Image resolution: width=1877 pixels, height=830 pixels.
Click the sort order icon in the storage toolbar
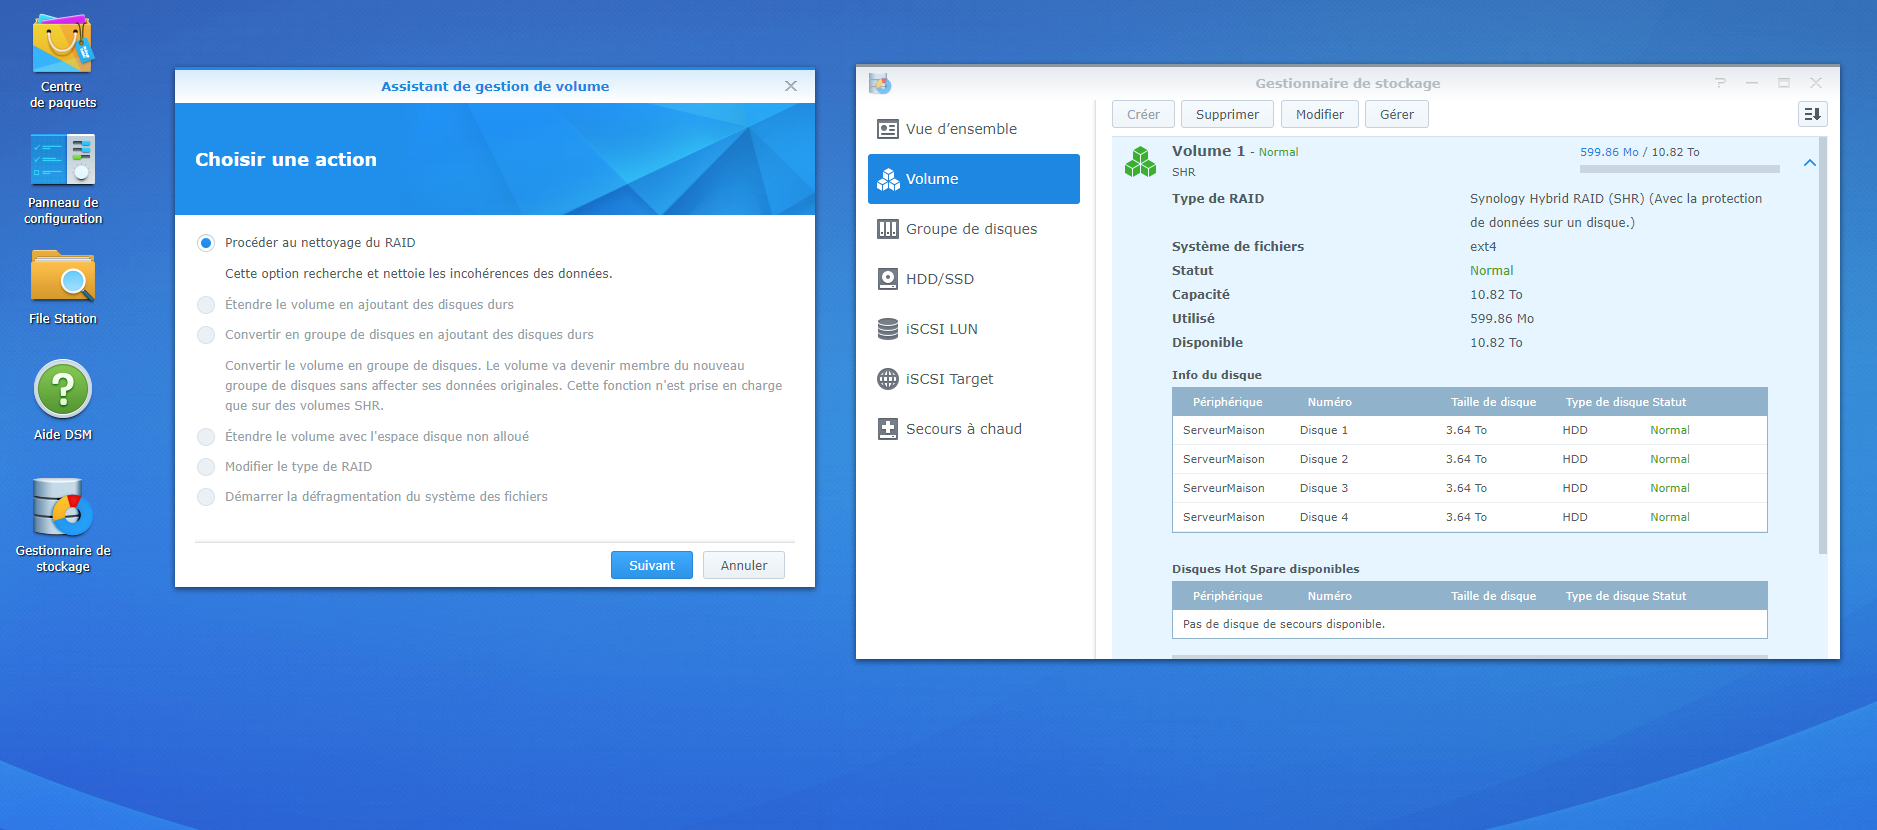coord(1812,114)
